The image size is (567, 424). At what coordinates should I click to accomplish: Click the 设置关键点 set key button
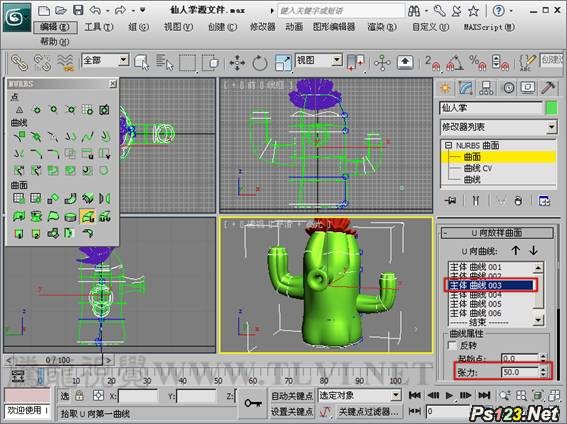[x=291, y=411]
